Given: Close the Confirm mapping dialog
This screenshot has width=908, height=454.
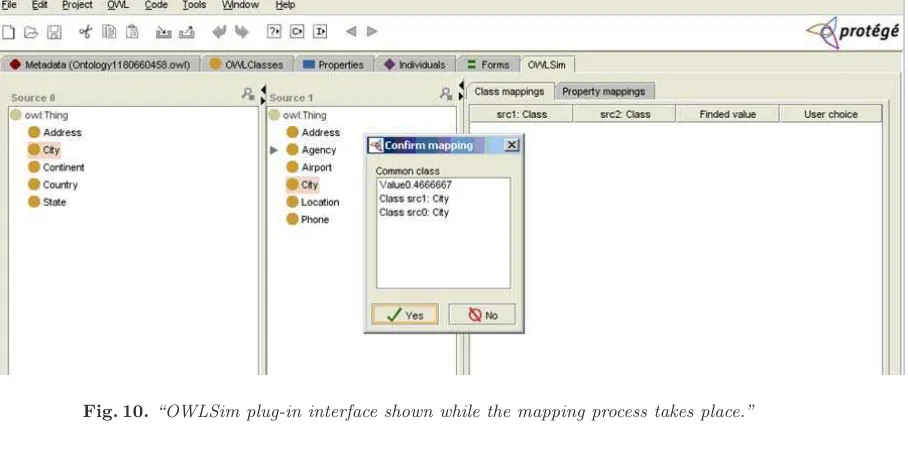Looking at the screenshot, I should (512, 145).
